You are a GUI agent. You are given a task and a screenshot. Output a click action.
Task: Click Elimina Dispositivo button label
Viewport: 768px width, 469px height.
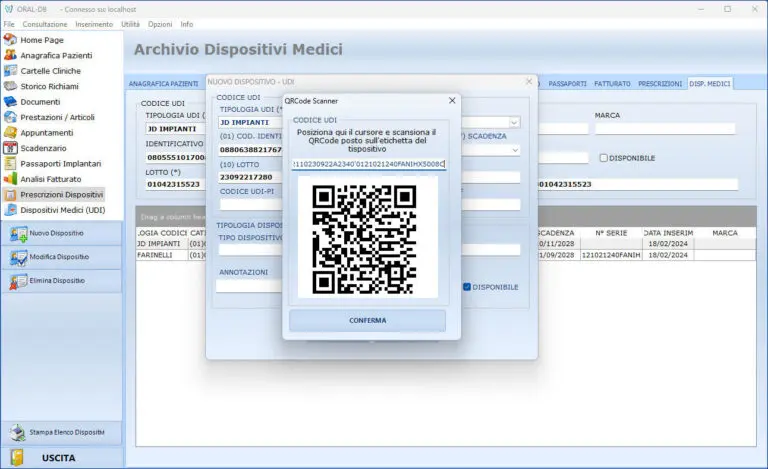tap(57, 281)
